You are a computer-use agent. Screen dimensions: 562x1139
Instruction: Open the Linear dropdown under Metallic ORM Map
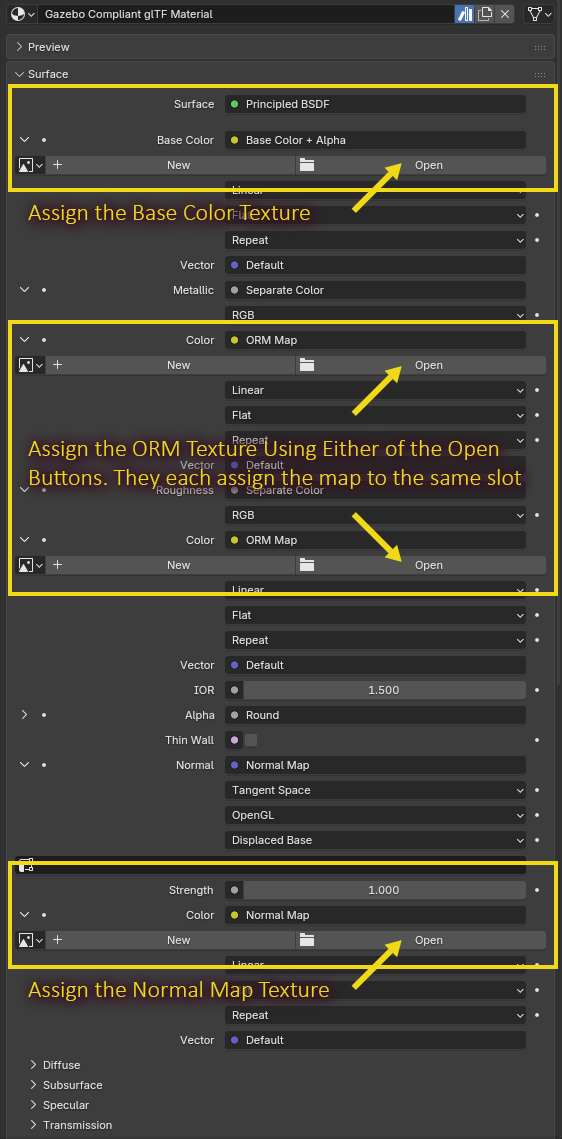click(375, 390)
